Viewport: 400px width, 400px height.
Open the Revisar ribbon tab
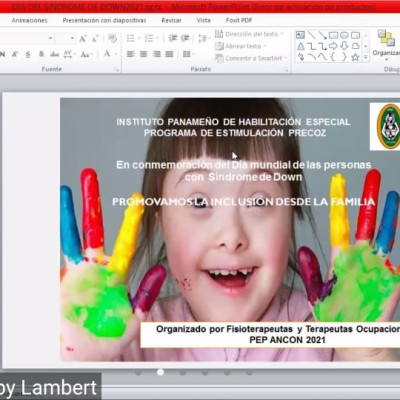[x=171, y=20]
